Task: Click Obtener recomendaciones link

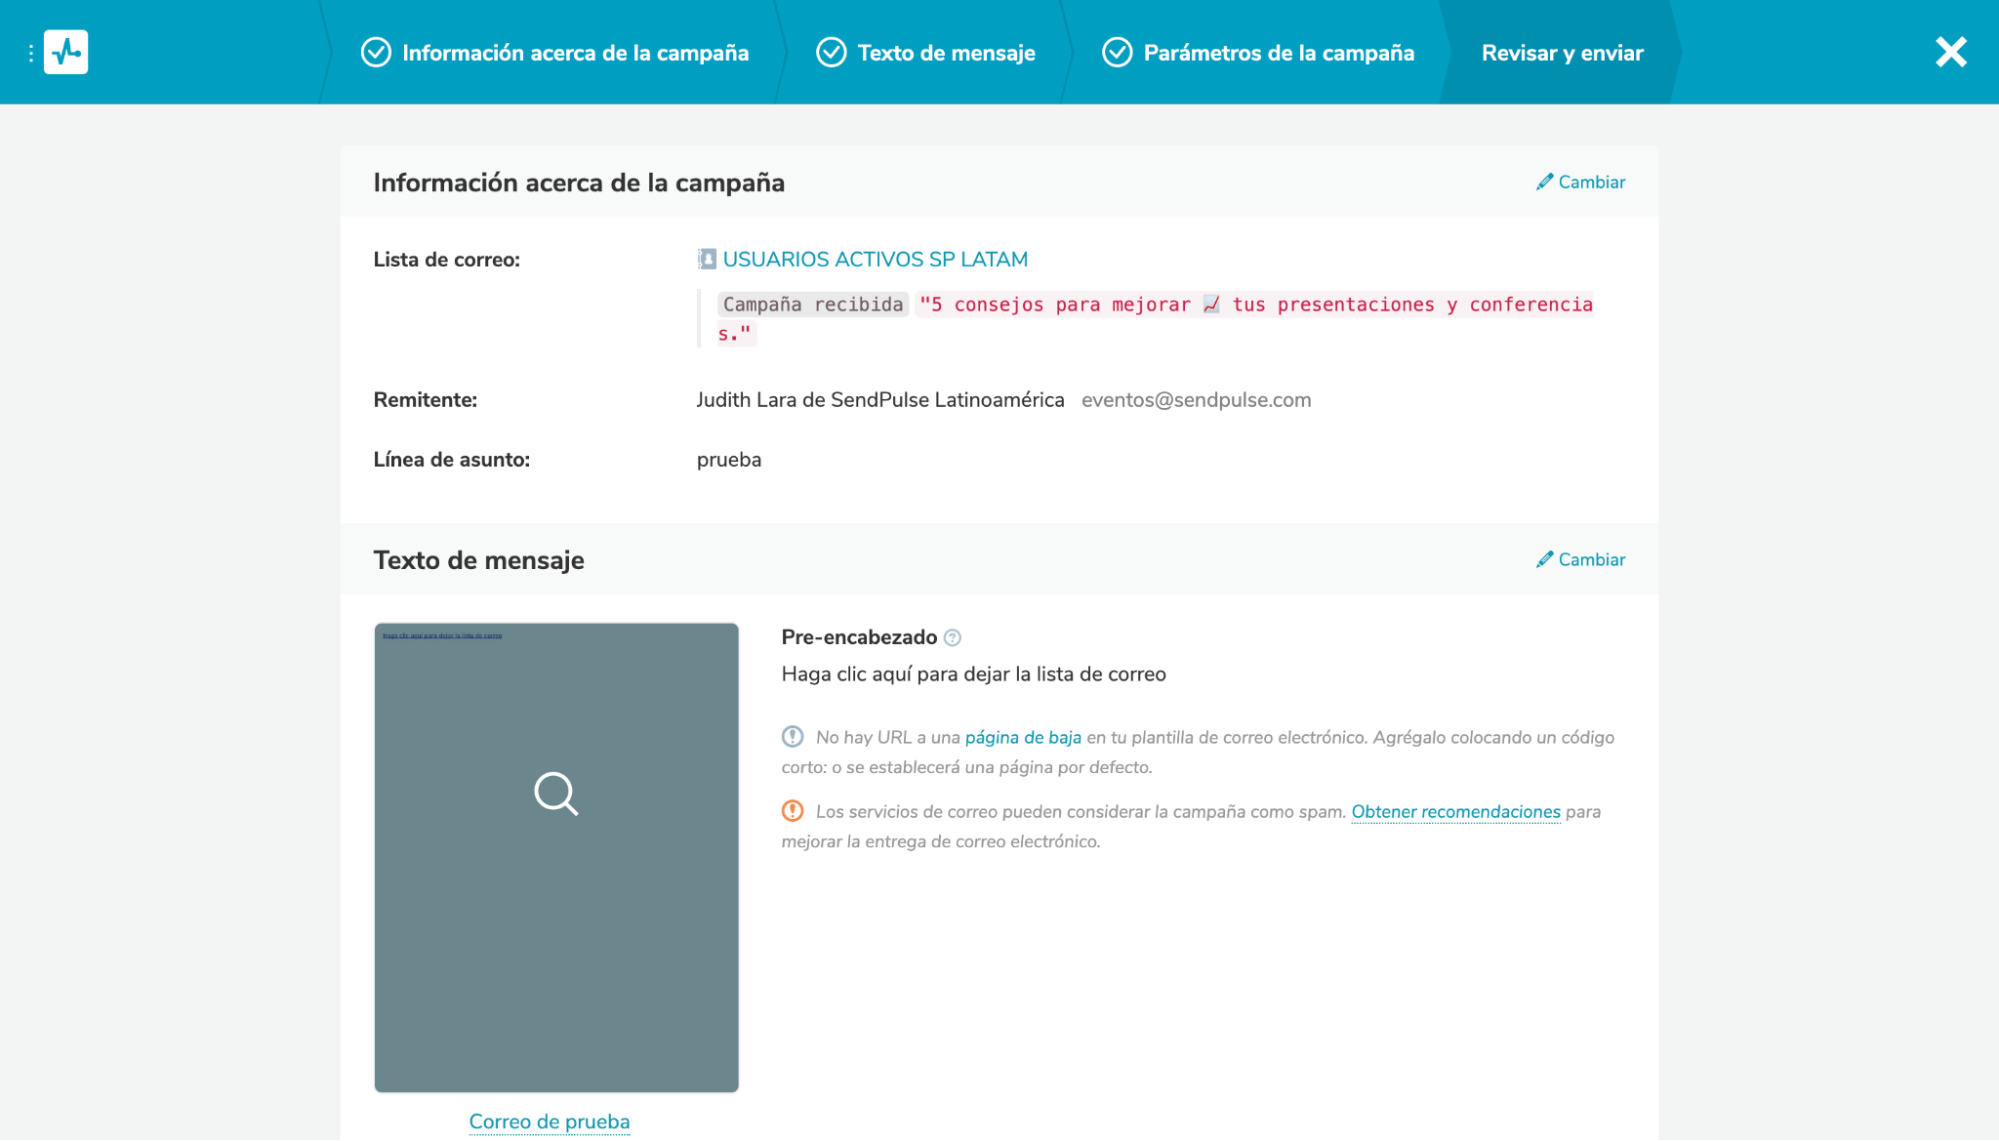Action: pos(1455,812)
